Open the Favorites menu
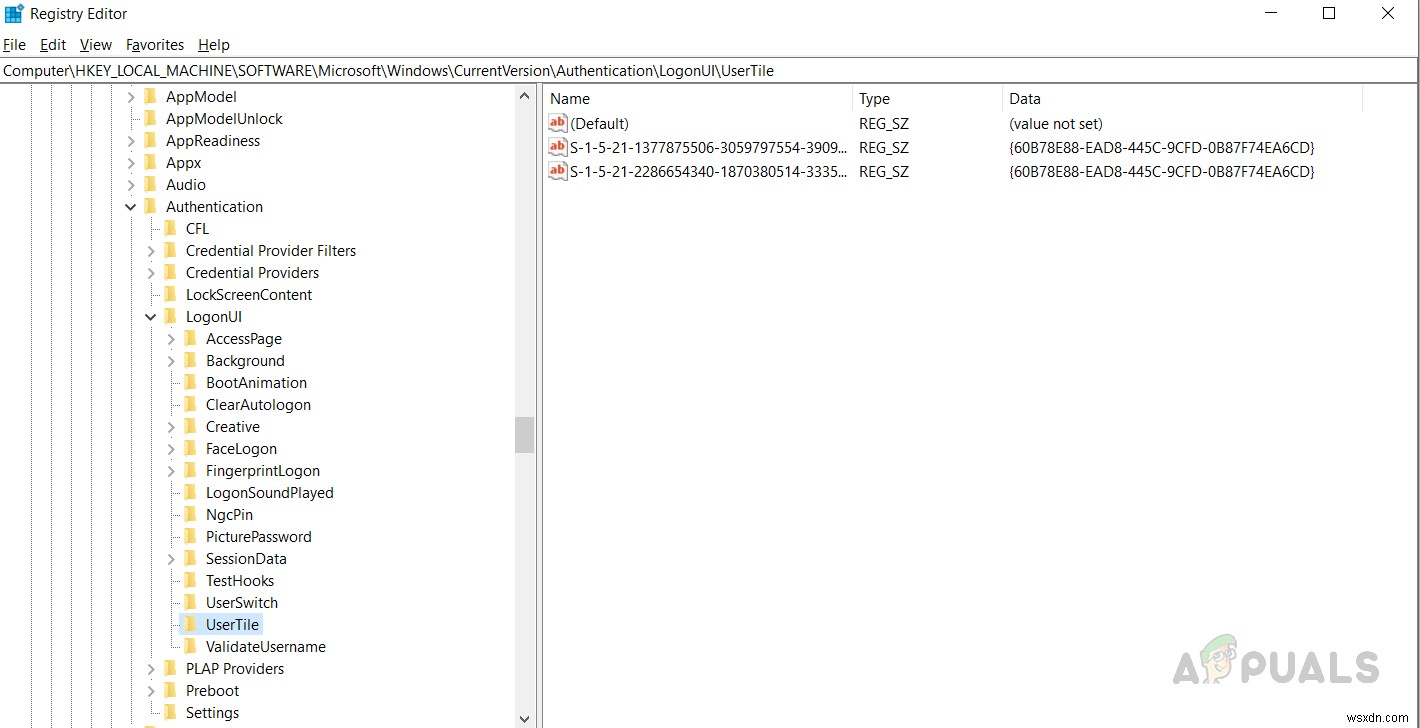The height and width of the screenshot is (728, 1420). click(x=155, y=45)
